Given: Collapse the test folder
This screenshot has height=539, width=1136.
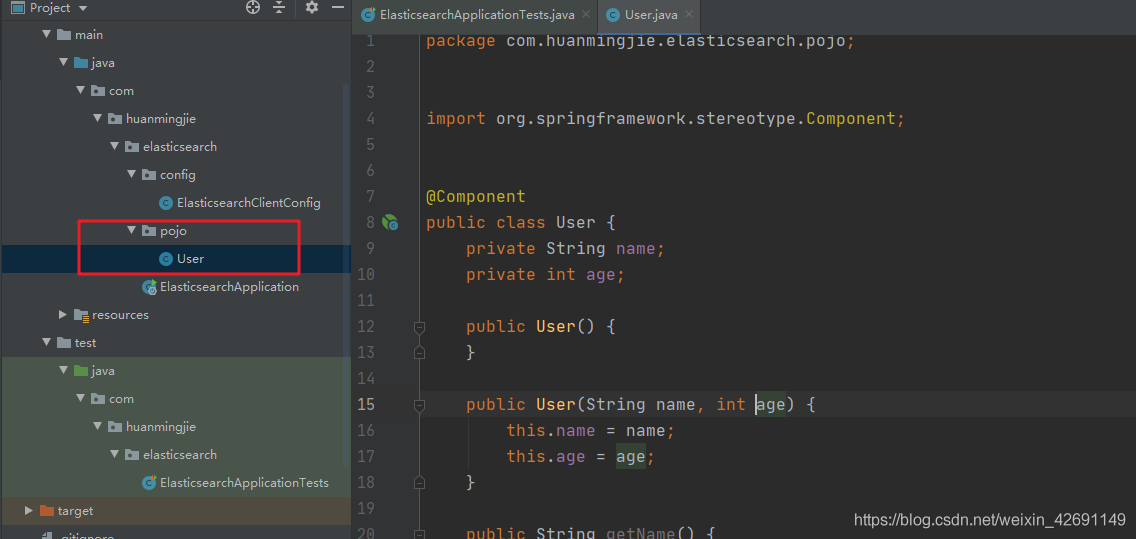Looking at the screenshot, I should coord(46,343).
